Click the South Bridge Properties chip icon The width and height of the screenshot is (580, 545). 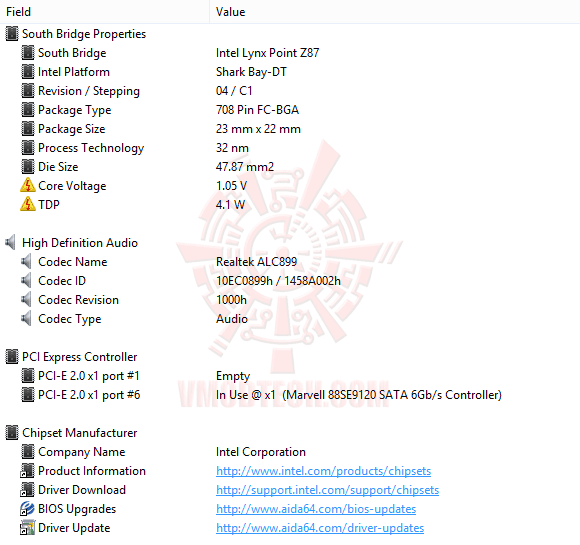[x=12, y=34]
